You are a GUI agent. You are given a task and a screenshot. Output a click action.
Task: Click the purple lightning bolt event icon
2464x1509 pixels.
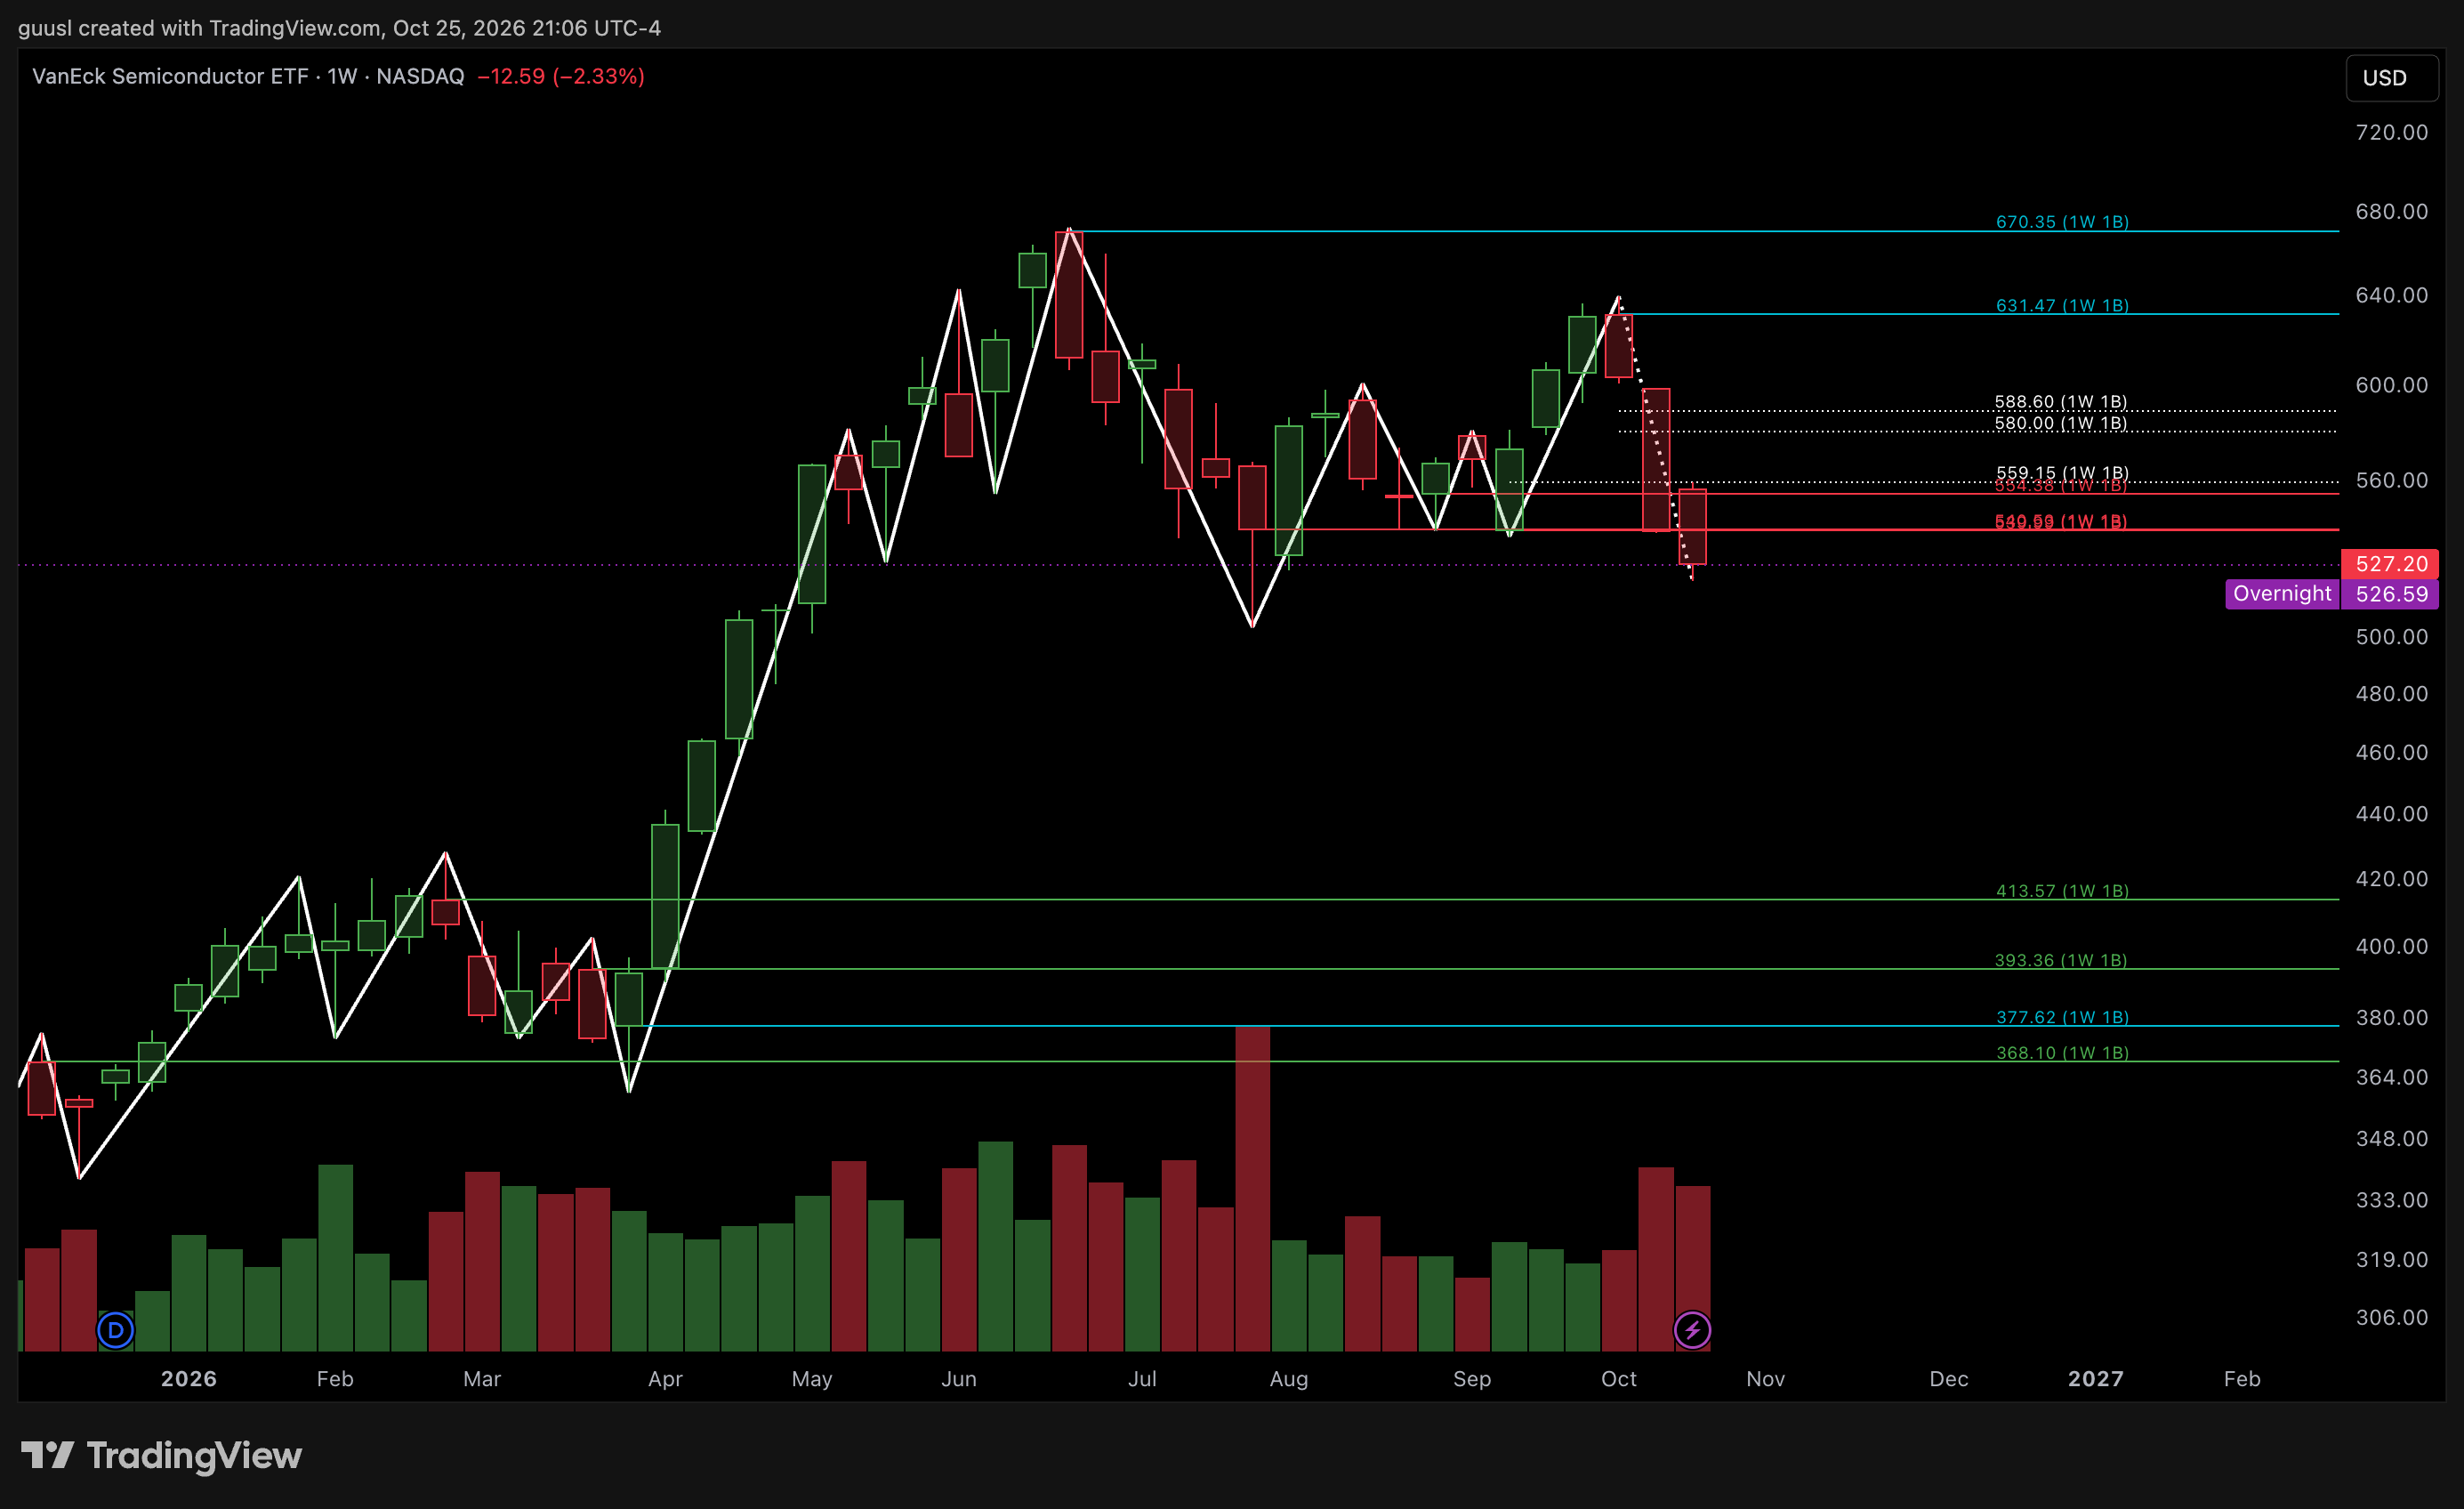pos(1692,1330)
